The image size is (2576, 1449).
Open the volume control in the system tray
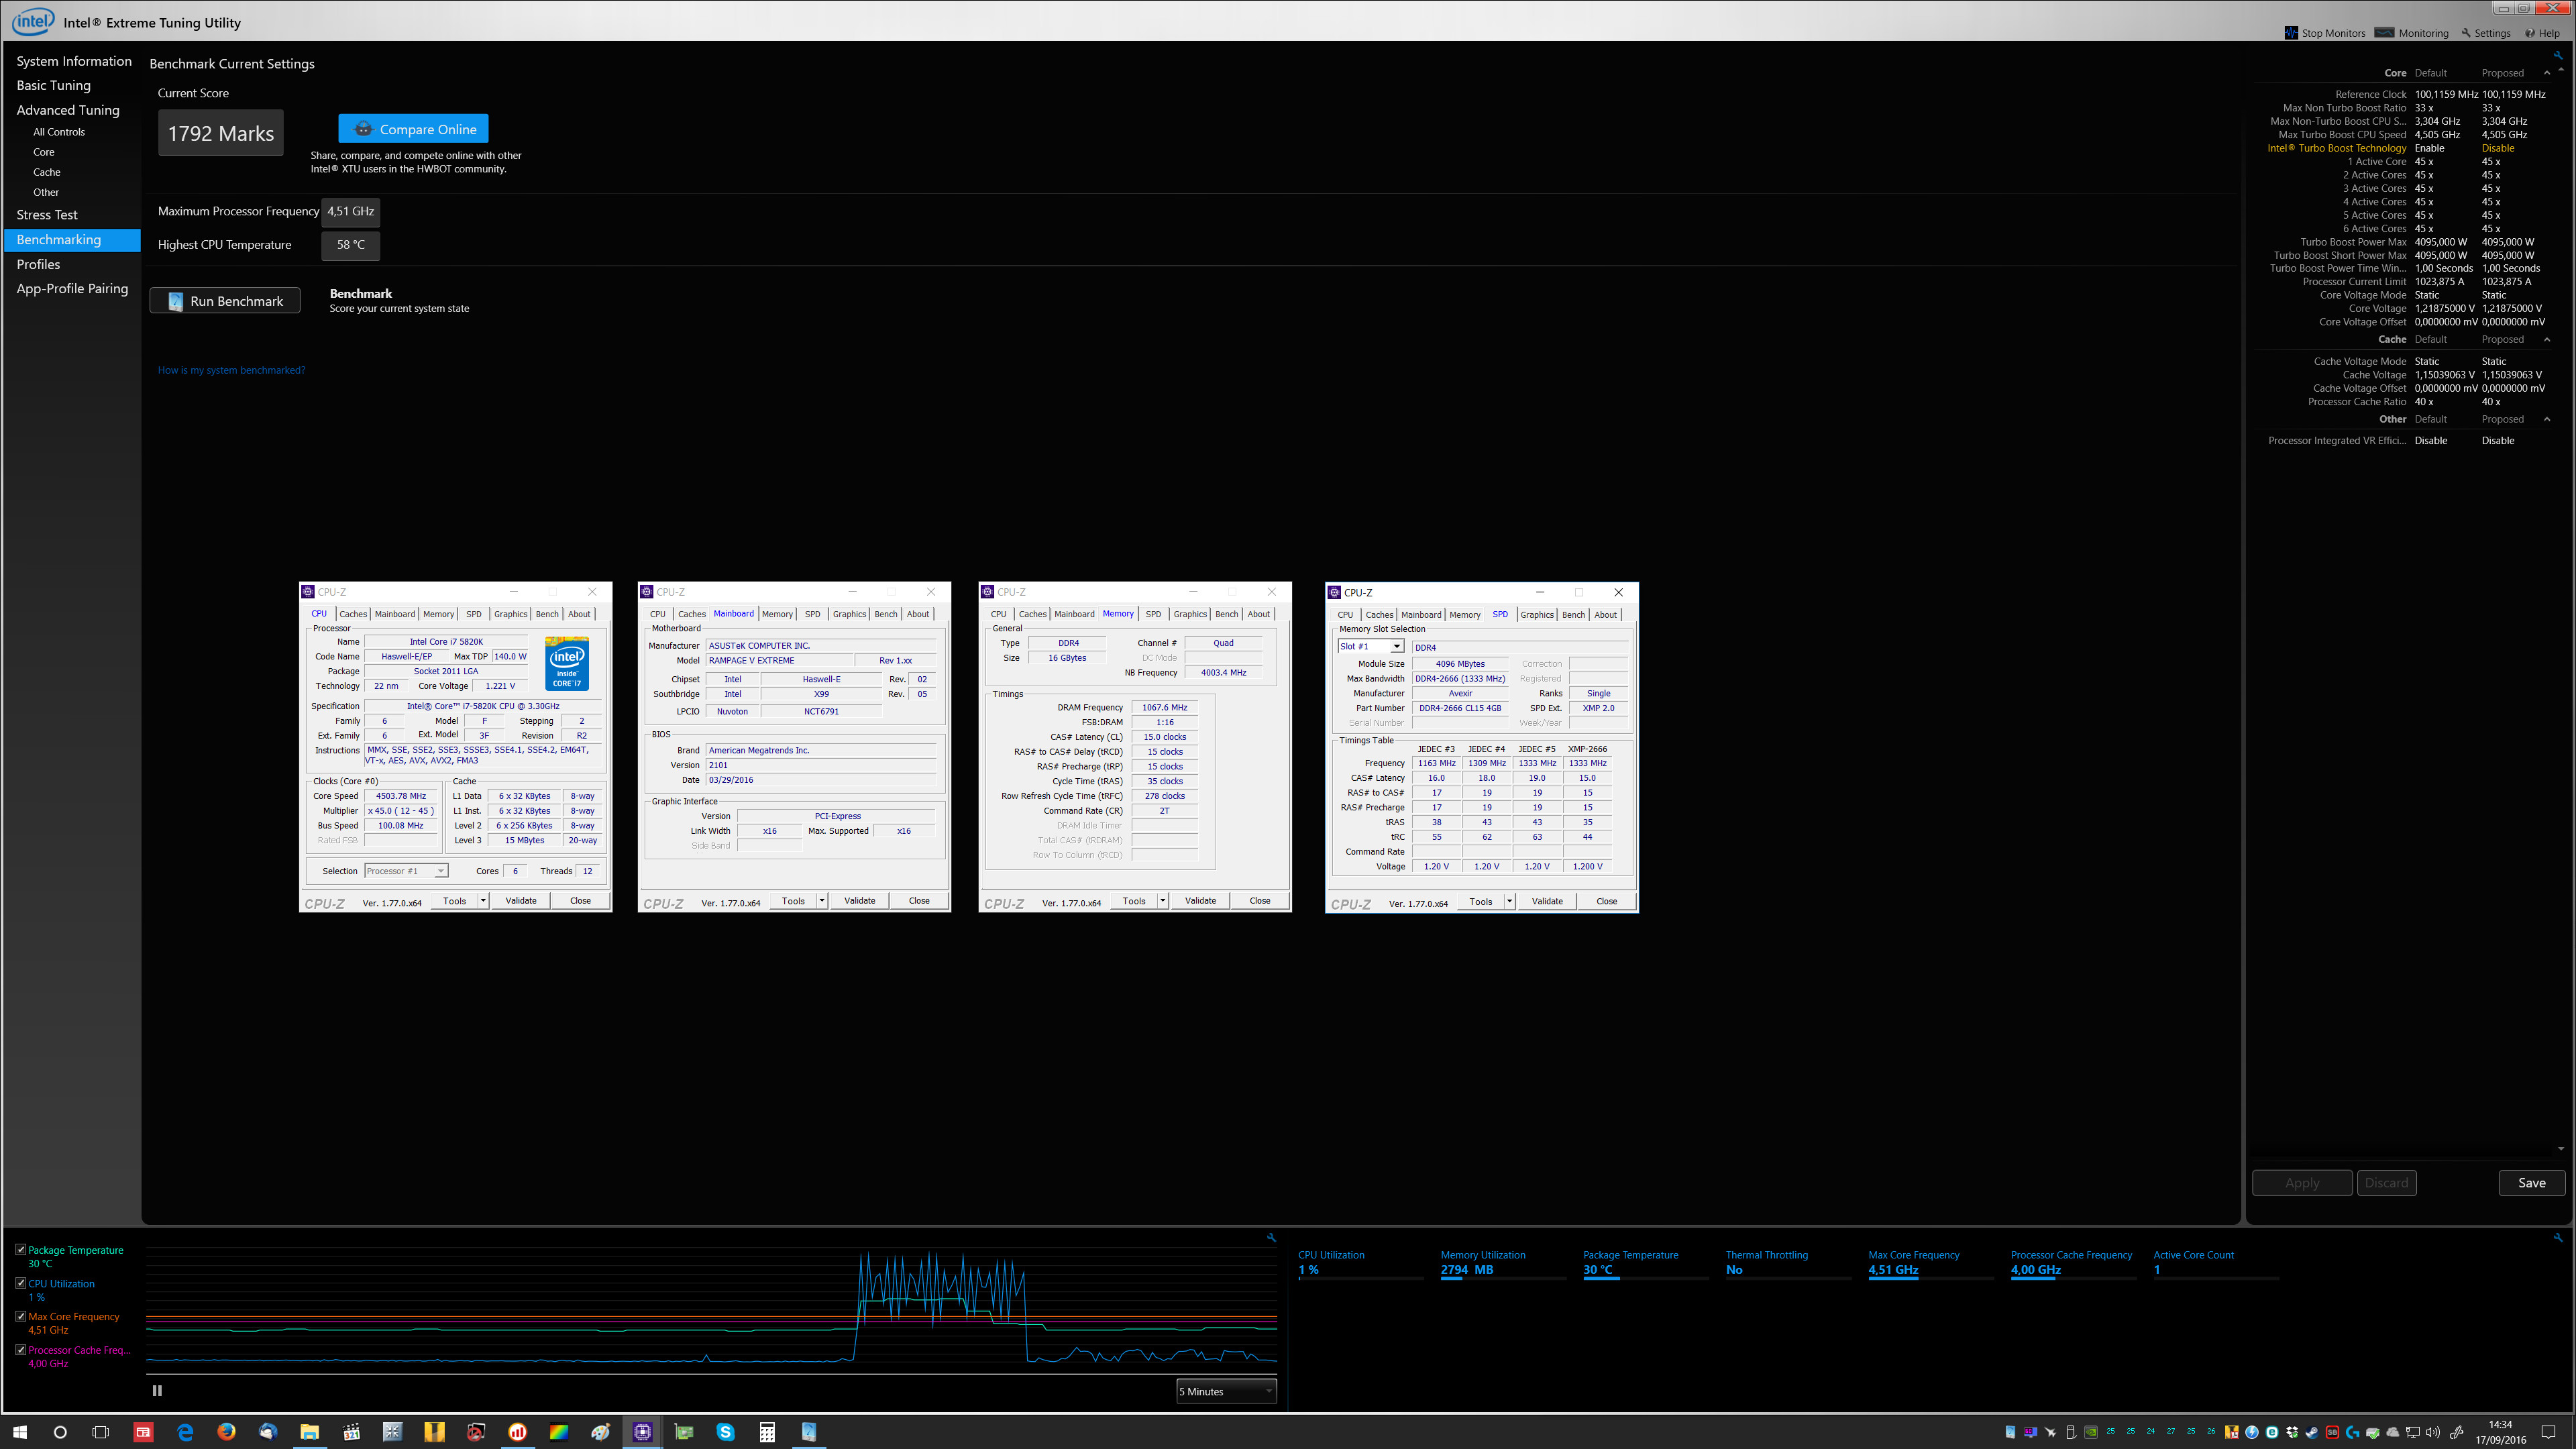[2432, 1432]
